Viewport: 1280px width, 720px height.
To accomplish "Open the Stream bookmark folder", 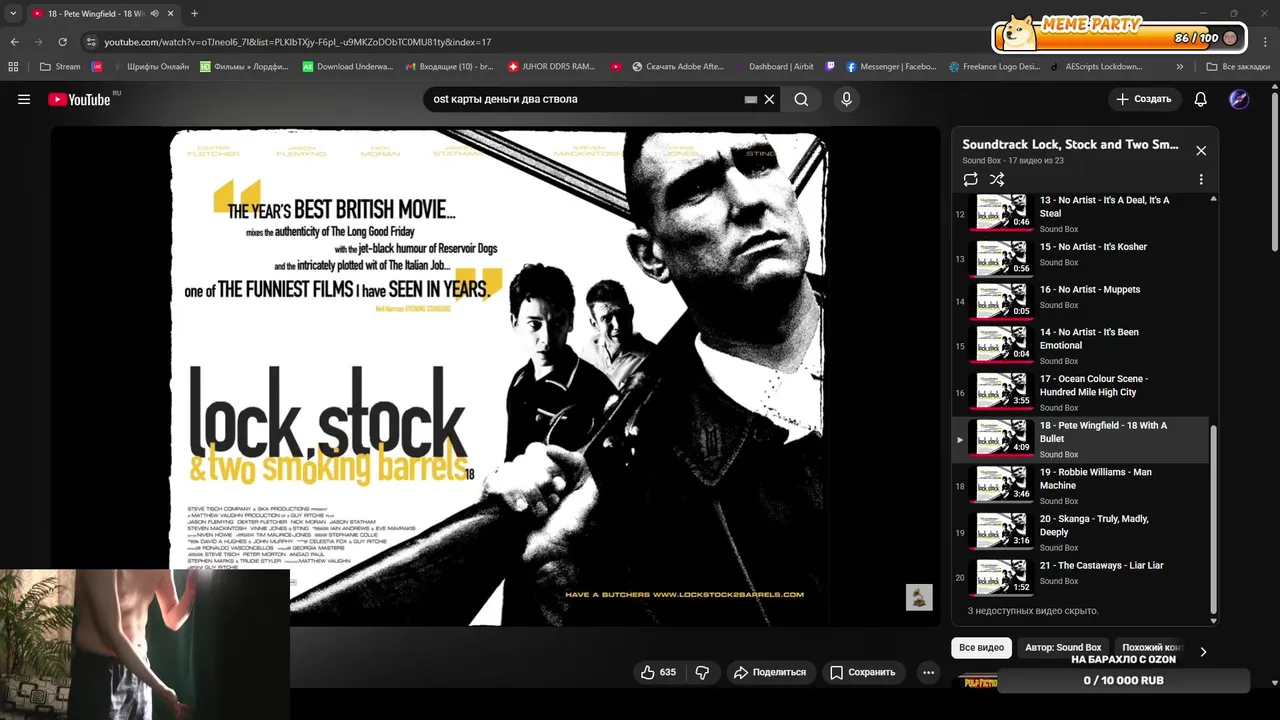I will pos(60,67).
